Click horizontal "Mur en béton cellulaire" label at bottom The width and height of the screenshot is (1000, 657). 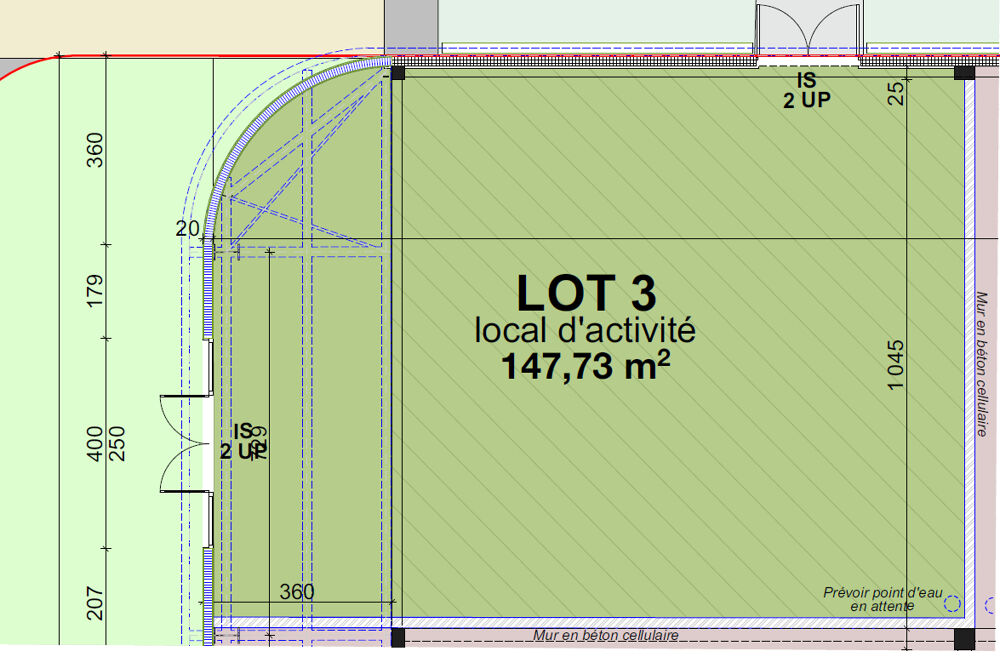tap(606, 635)
